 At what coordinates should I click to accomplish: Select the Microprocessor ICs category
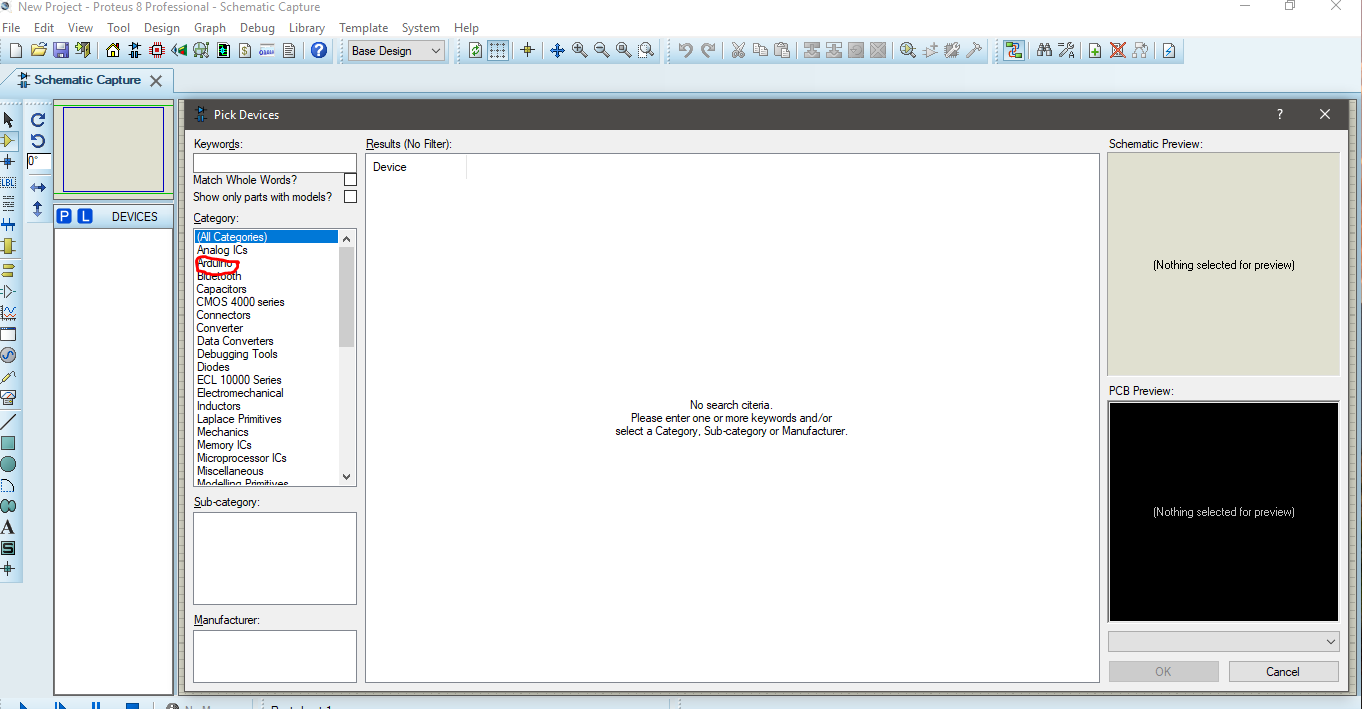click(x=241, y=458)
